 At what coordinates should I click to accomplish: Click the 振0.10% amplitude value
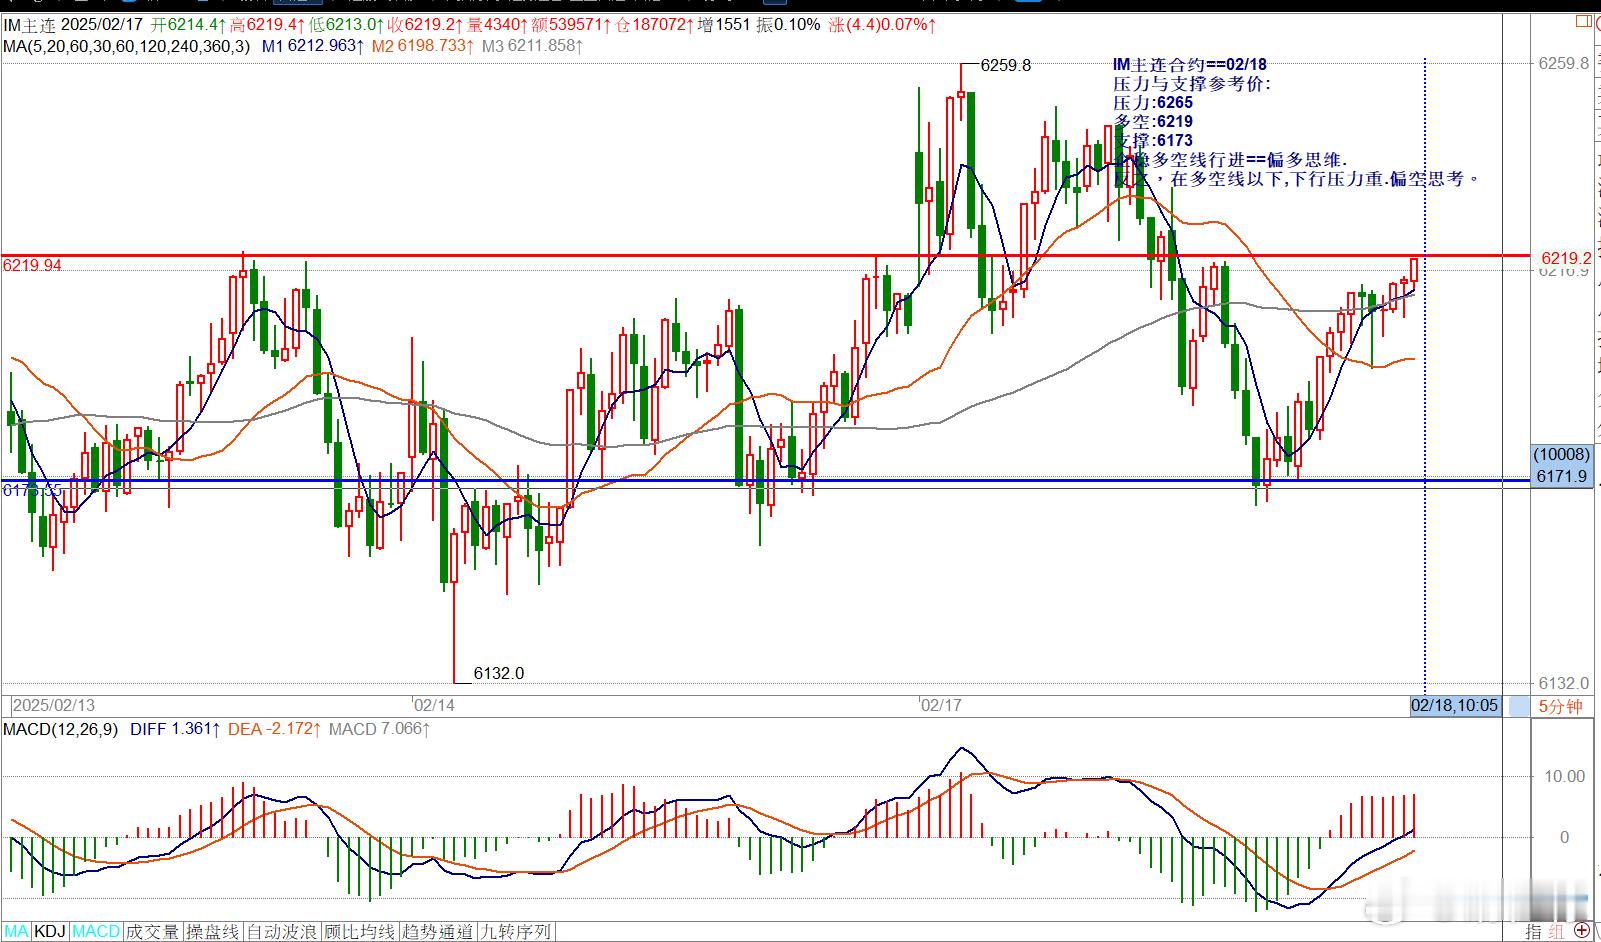tap(788, 25)
